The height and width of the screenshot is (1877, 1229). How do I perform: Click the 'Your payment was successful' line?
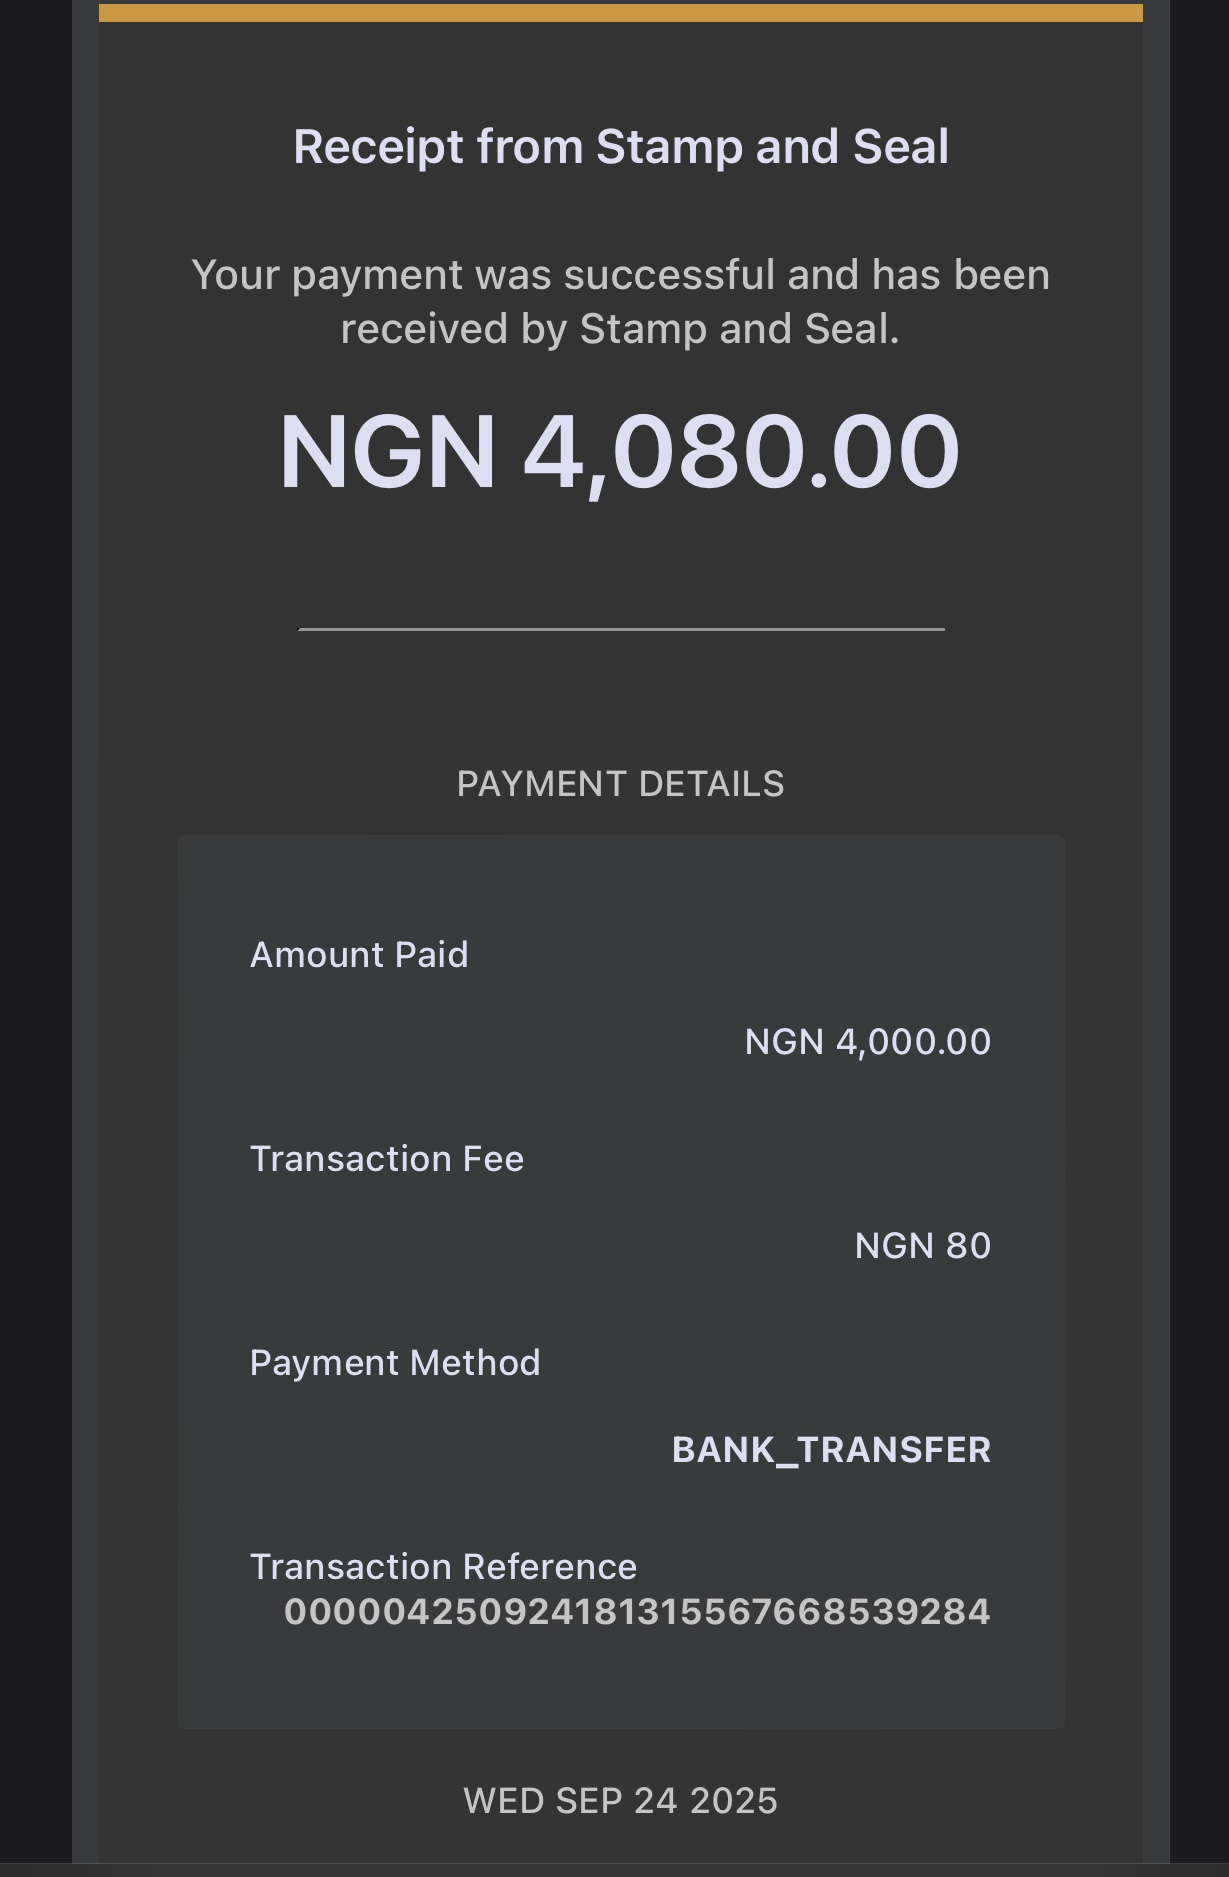coord(620,275)
